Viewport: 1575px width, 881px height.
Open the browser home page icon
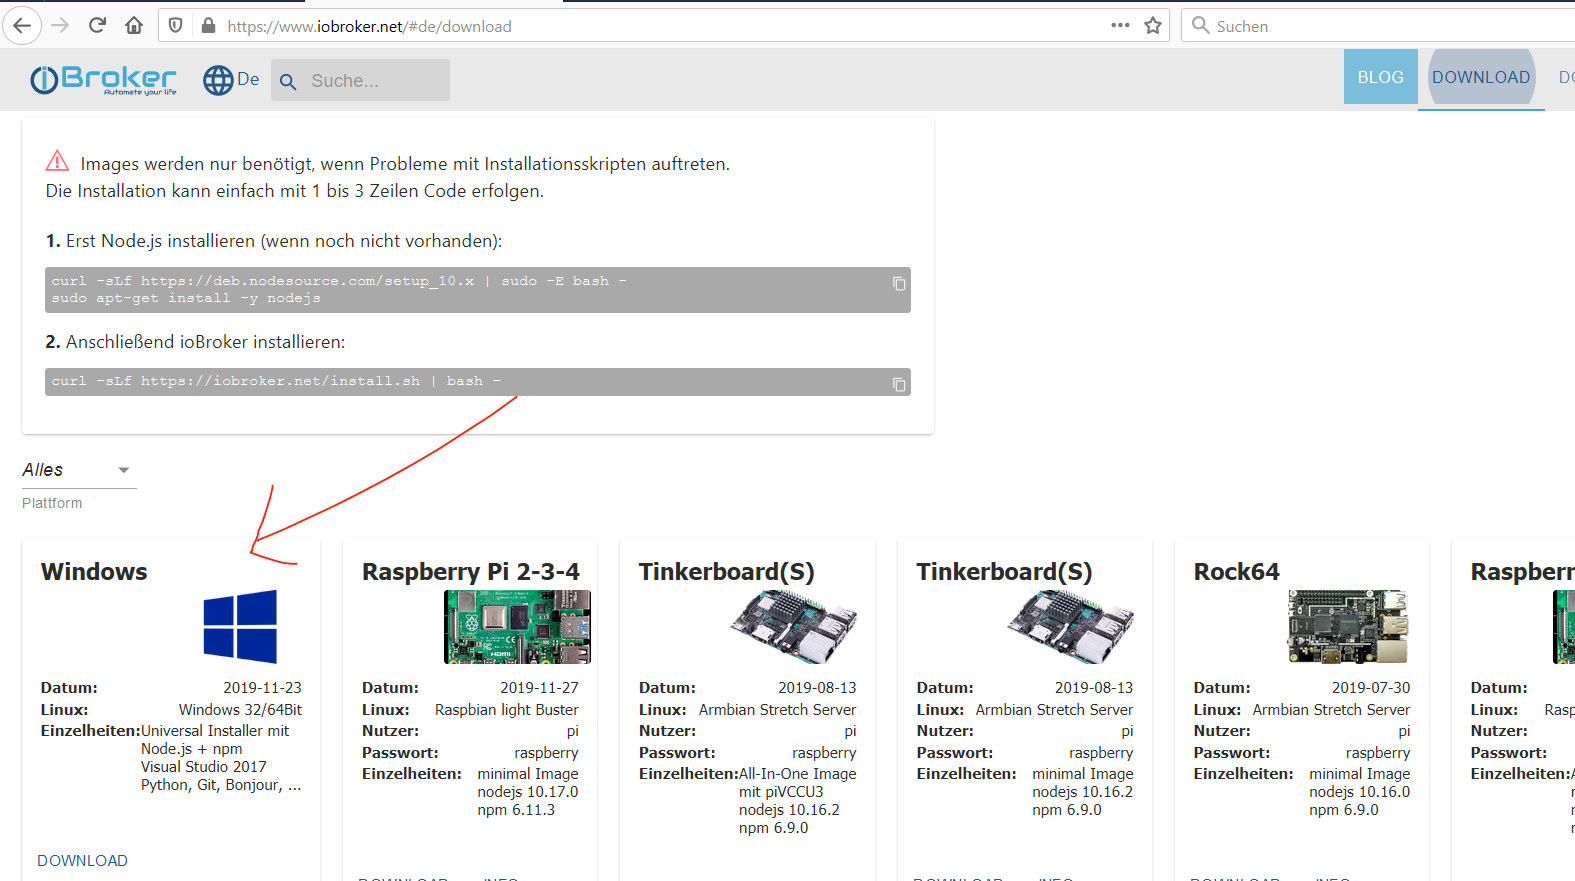click(134, 25)
